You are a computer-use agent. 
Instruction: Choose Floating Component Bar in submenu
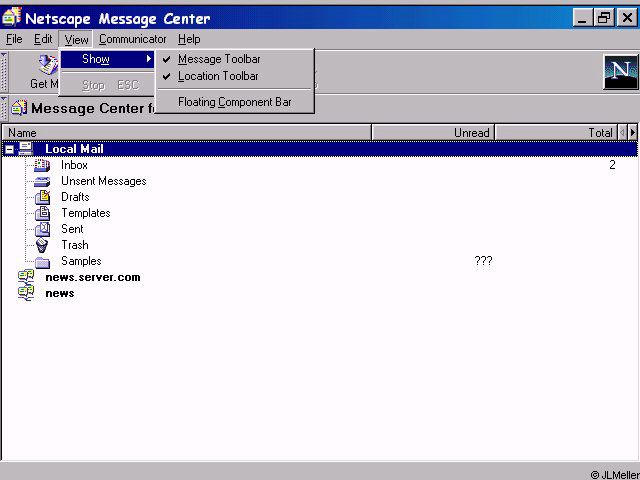[235, 102]
